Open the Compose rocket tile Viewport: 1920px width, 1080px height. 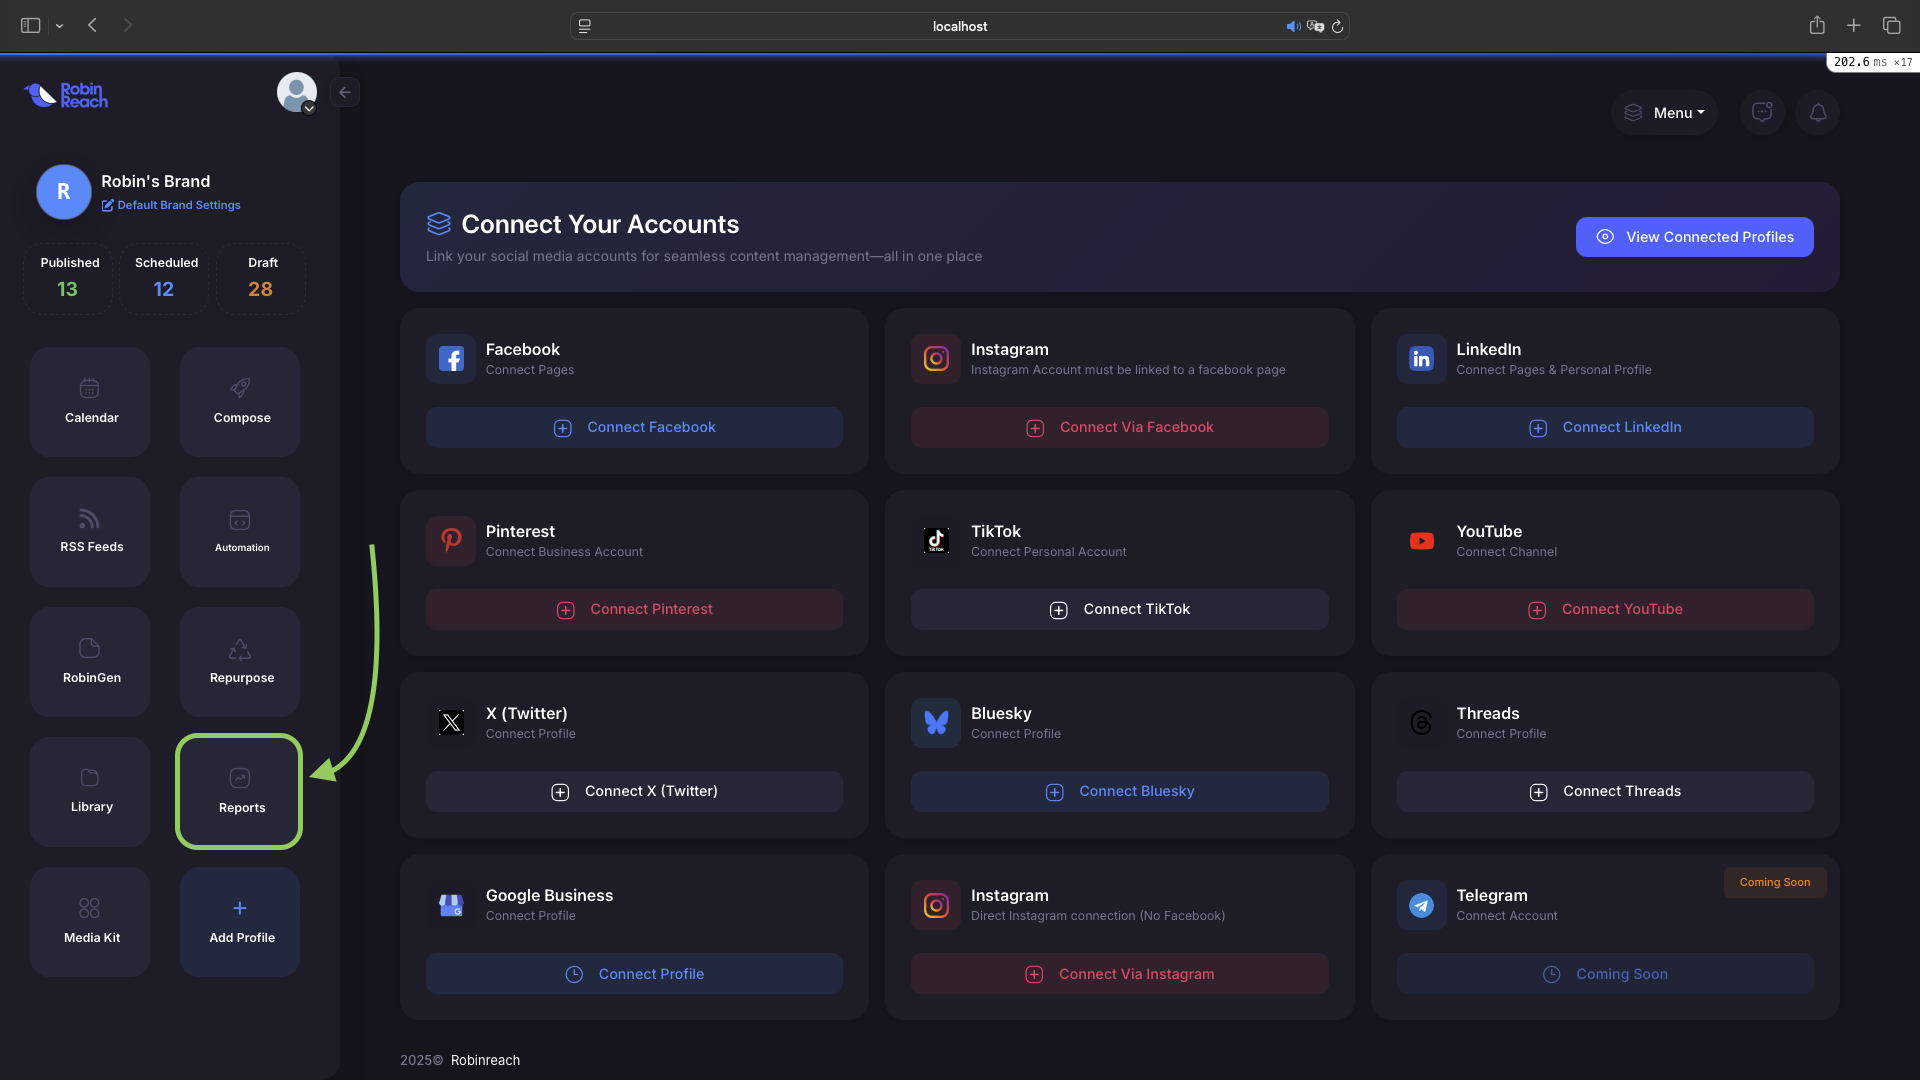(x=240, y=401)
